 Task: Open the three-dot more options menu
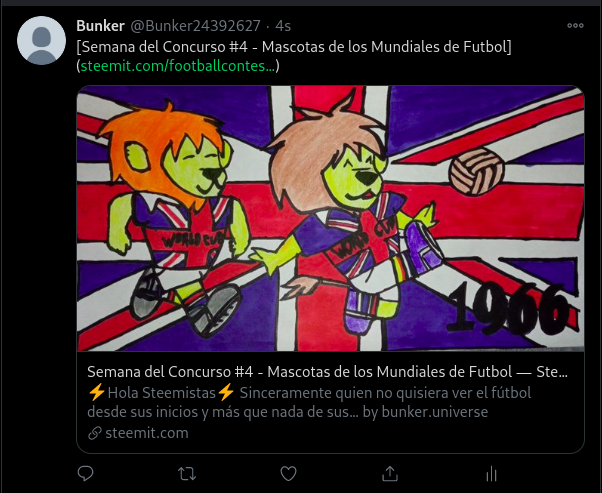[x=575, y=26]
